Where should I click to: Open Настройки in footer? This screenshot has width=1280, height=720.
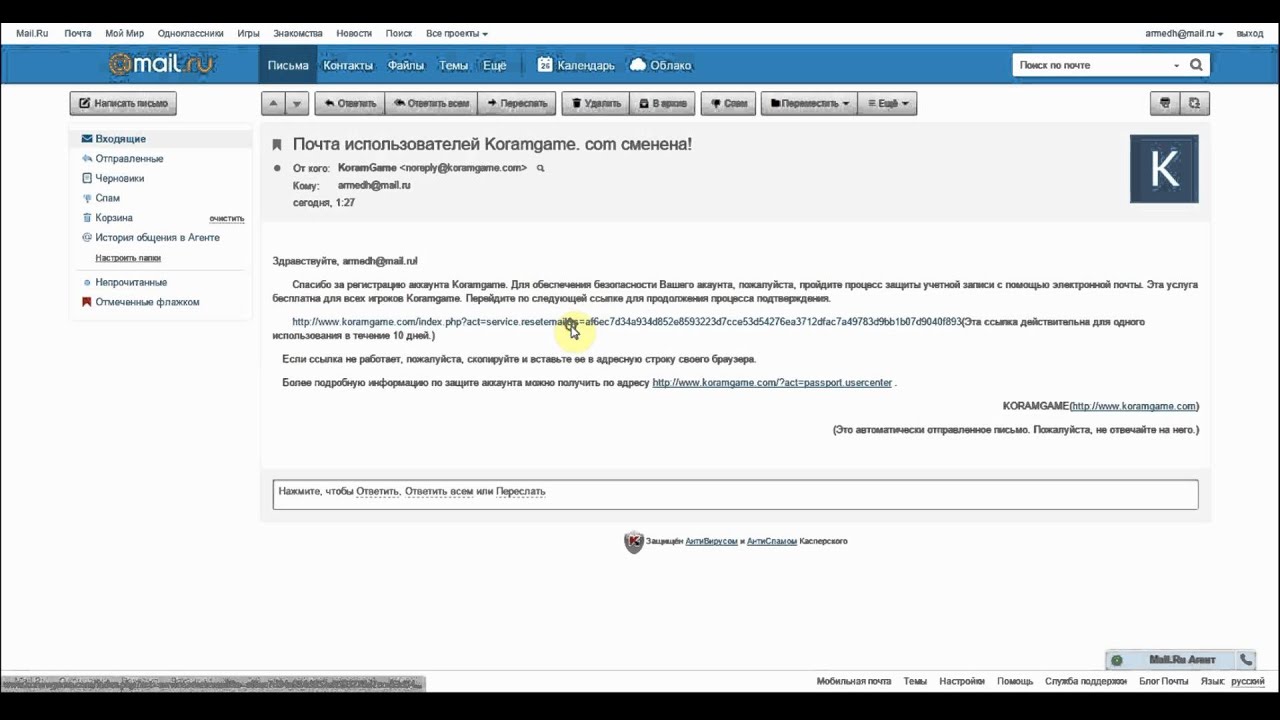tap(961, 681)
